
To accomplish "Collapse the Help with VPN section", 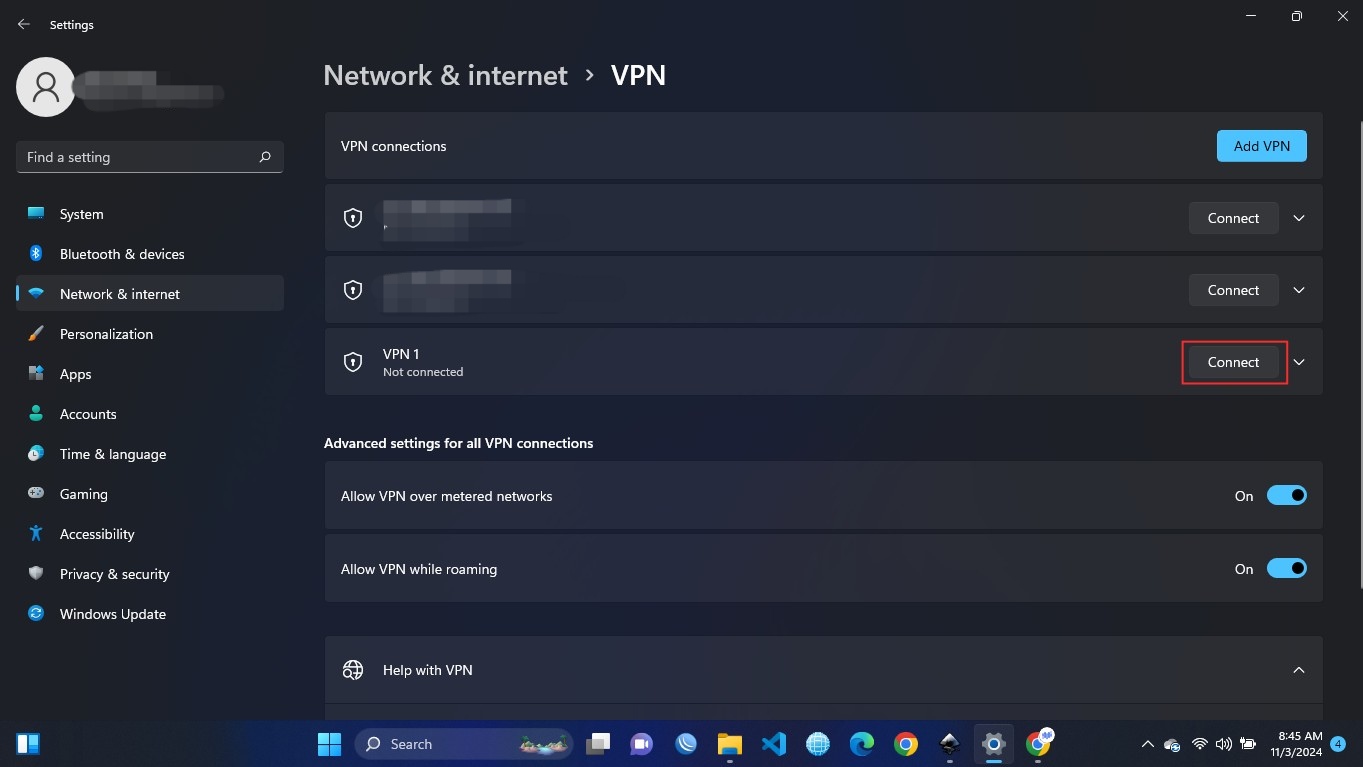I will click(x=1299, y=670).
